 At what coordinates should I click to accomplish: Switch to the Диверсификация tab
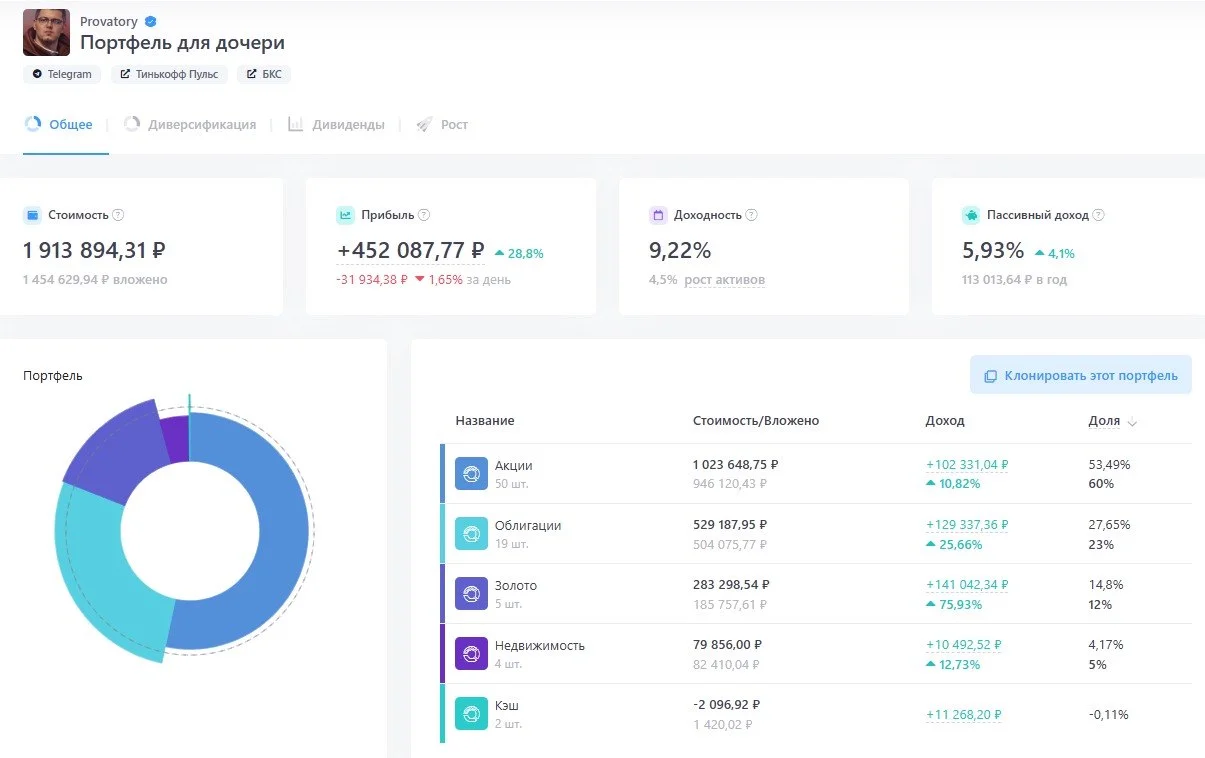[x=190, y=125]
